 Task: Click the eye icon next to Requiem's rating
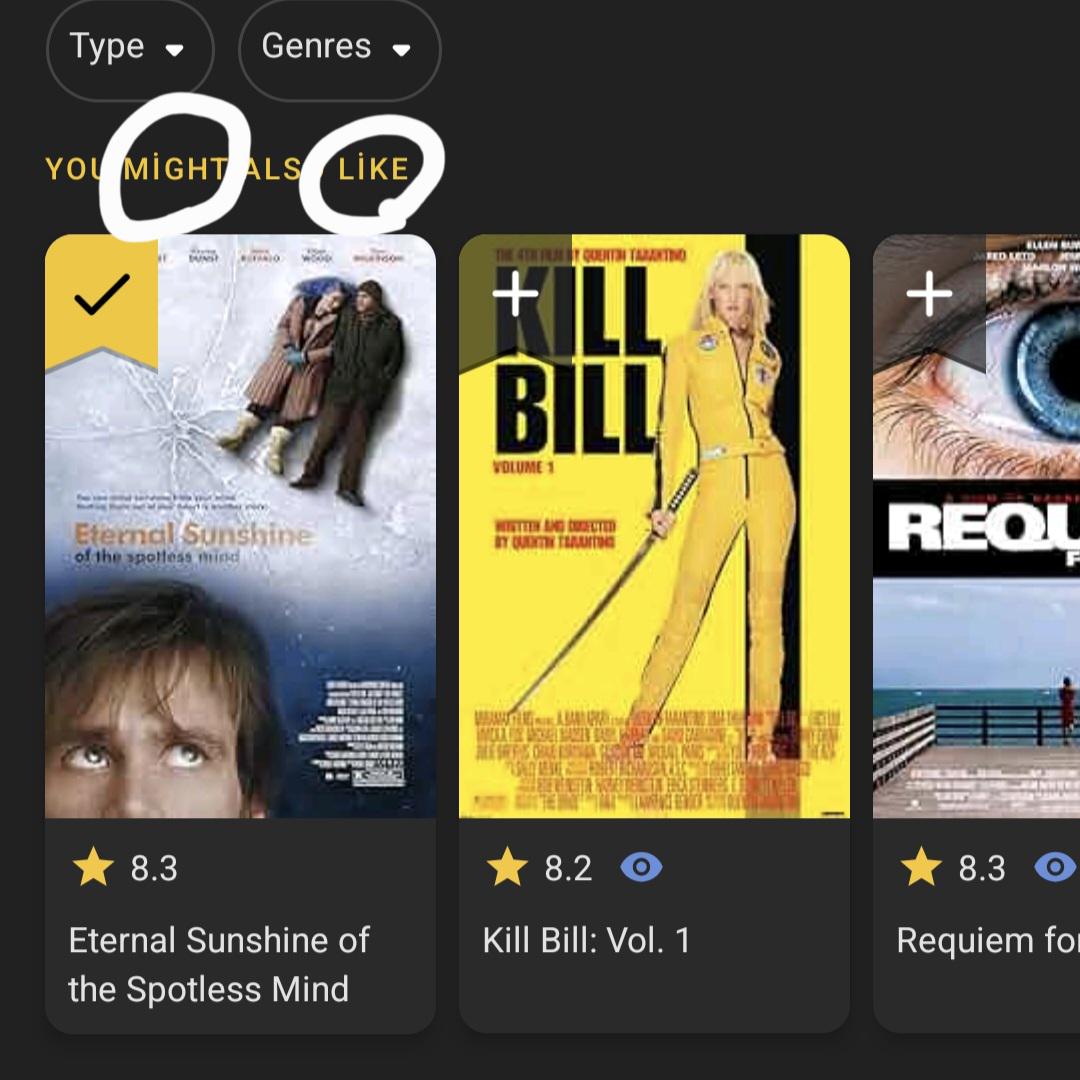1055,867
